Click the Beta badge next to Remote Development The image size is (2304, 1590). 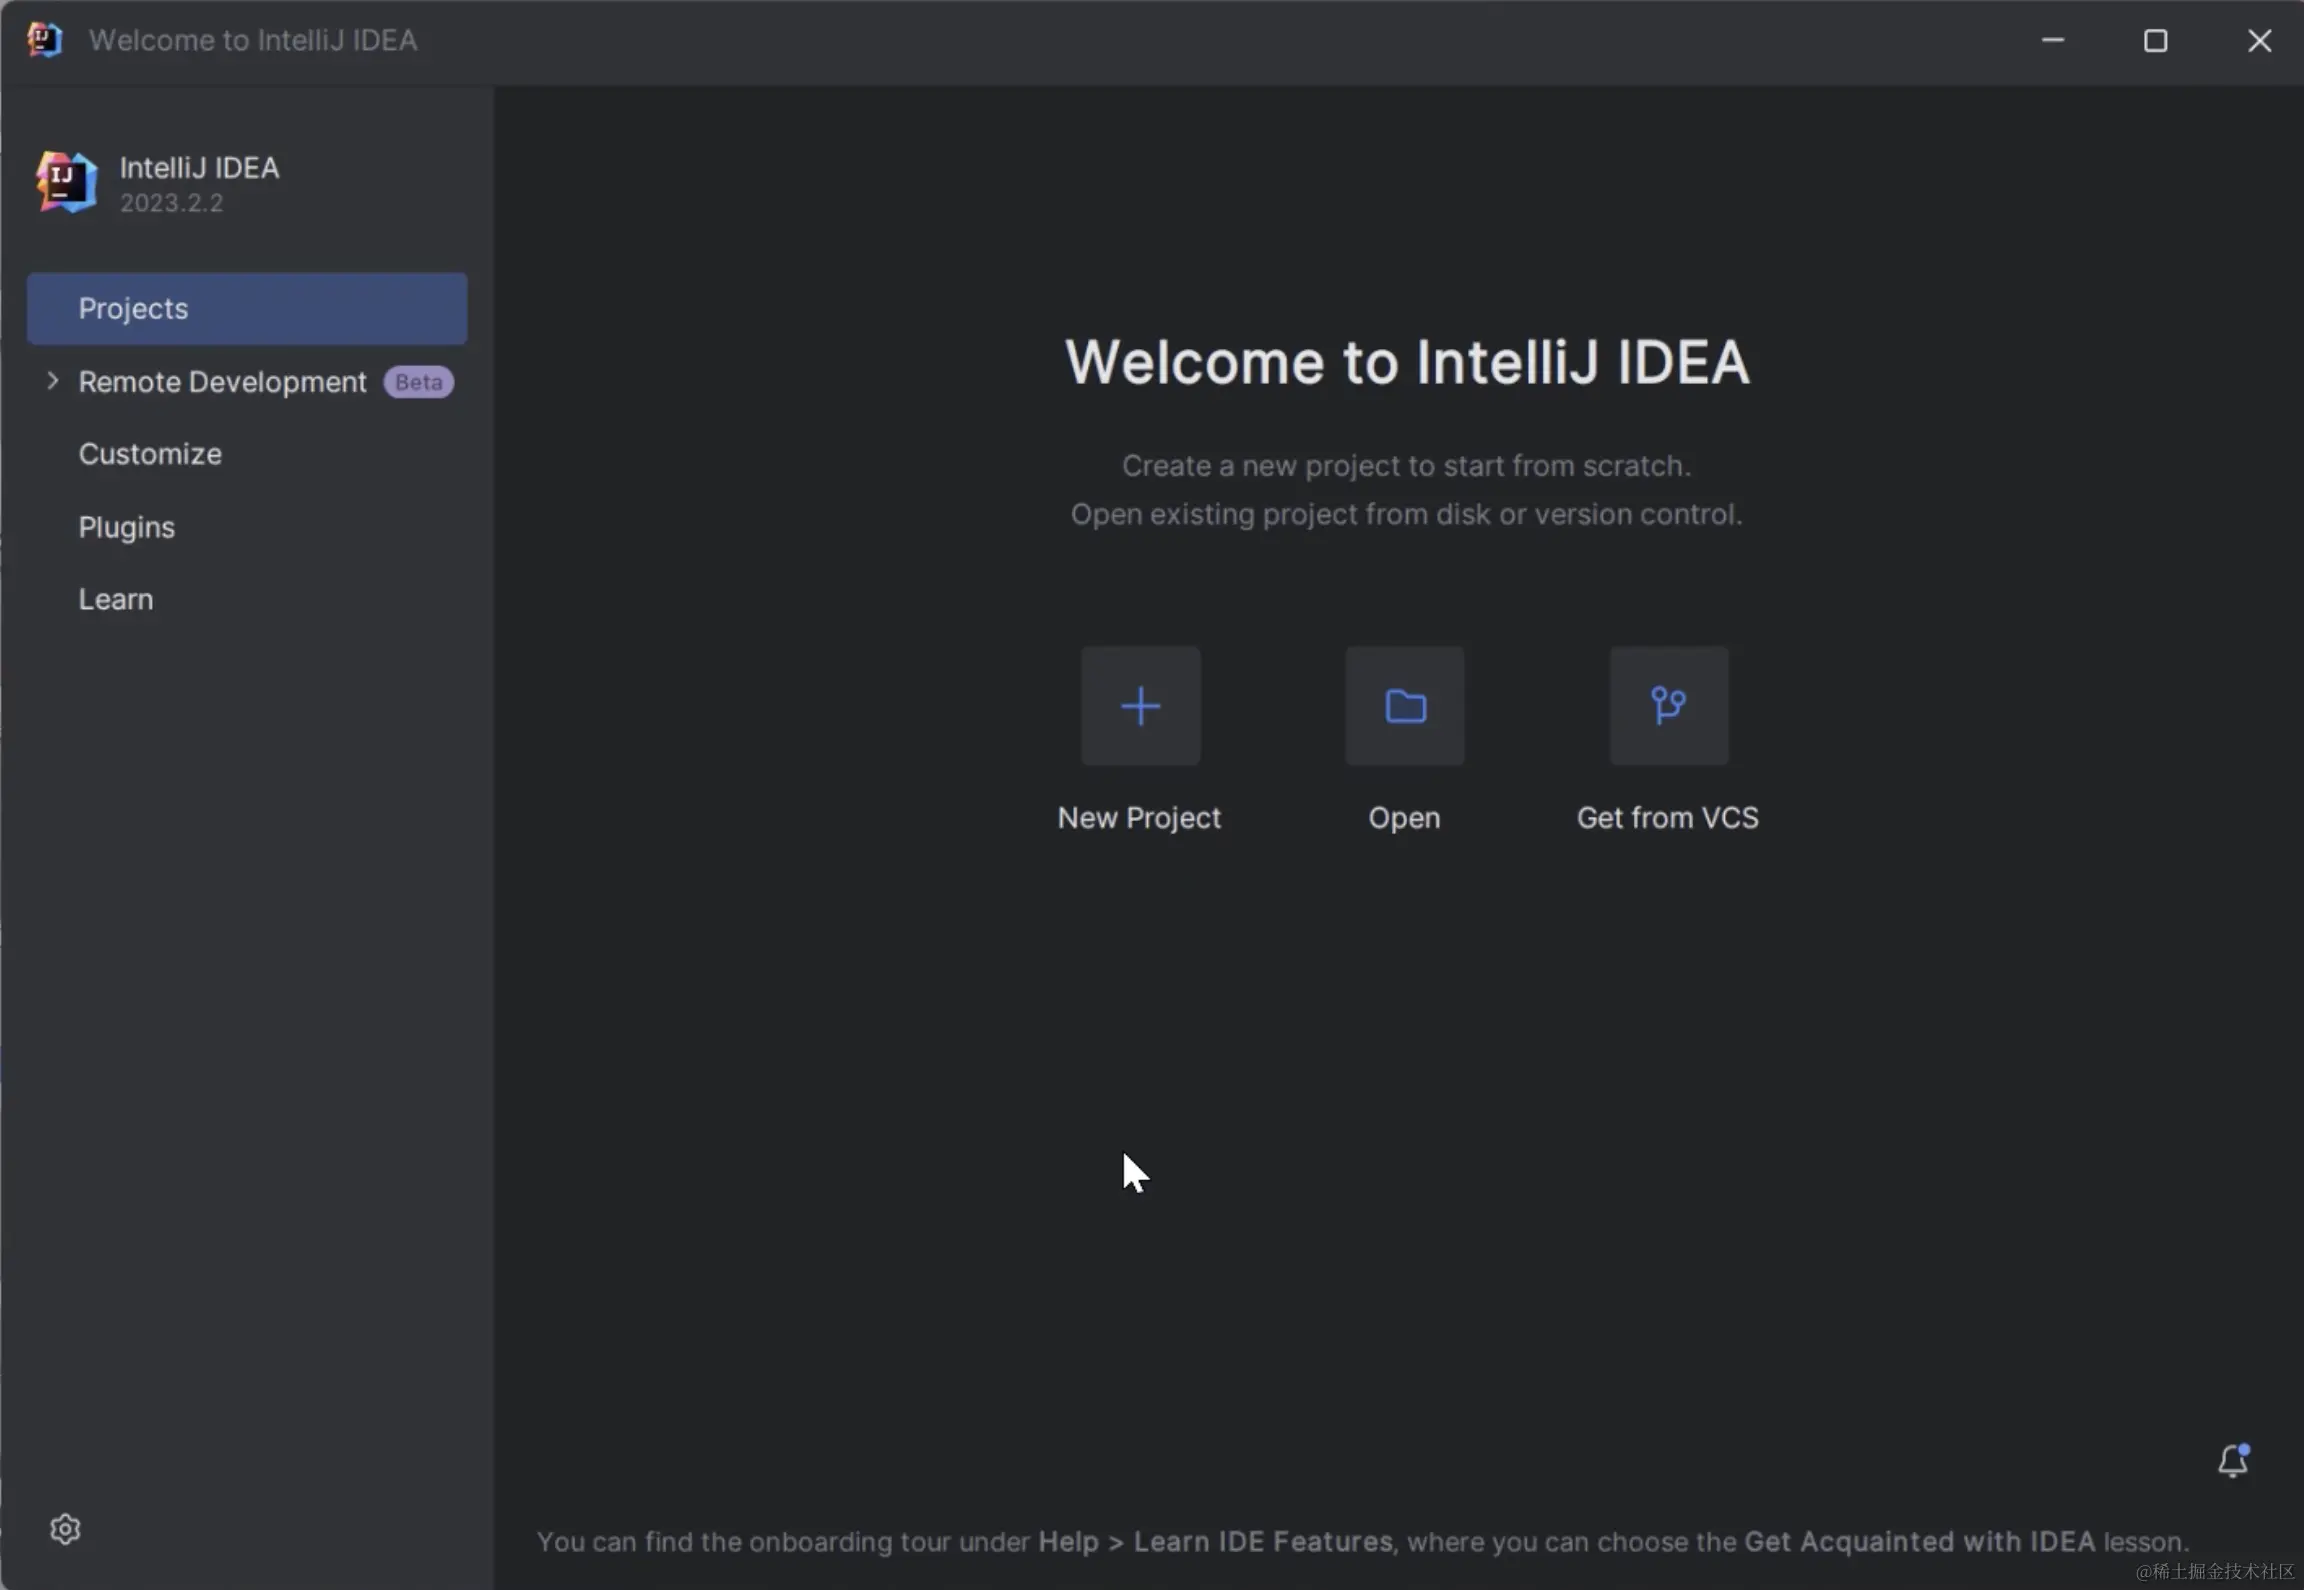click(419, 382)
